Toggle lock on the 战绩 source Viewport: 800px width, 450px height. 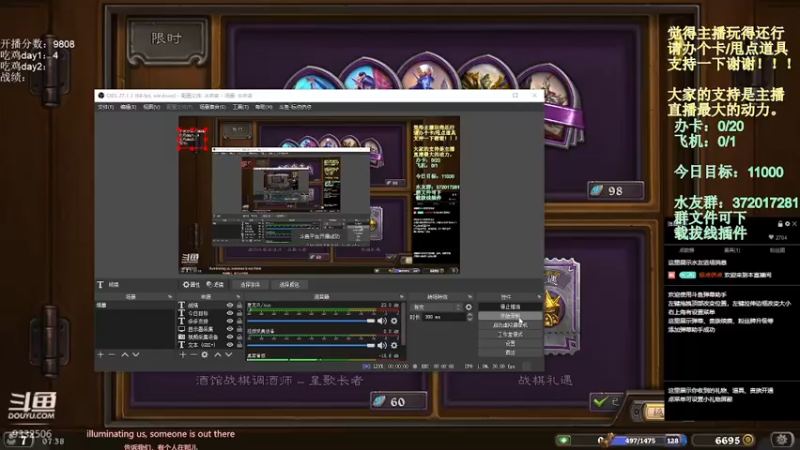click(x=239, y=305)
